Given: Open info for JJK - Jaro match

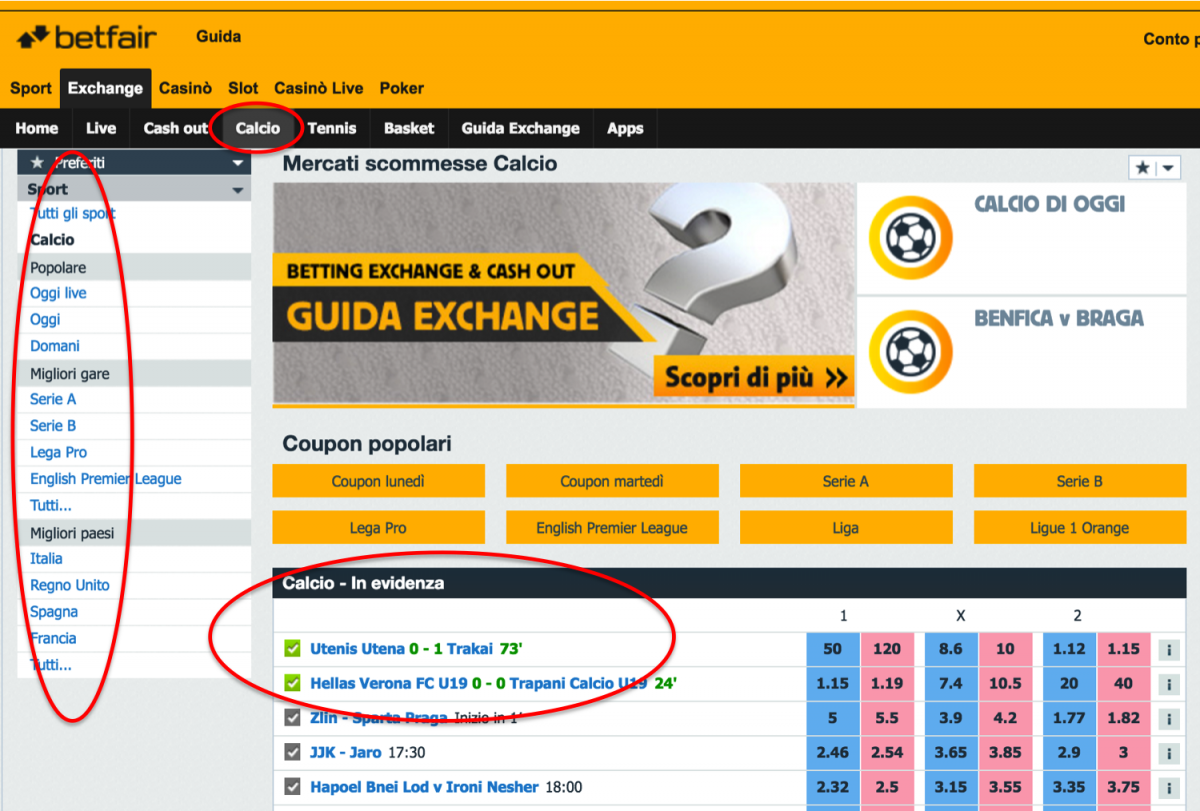Looking at the screenshot, I should pyautogui.click(x=1168, y=753).
